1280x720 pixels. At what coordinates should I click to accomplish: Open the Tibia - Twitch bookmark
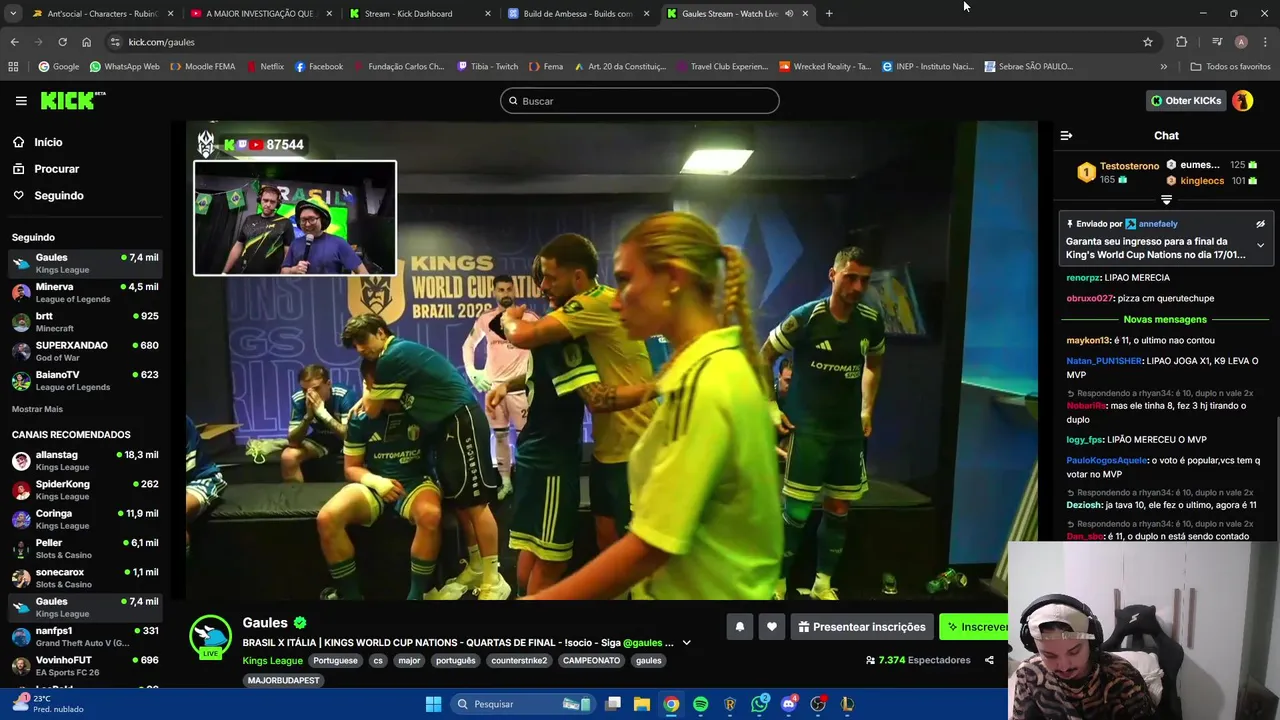click(x=487, y=67)
